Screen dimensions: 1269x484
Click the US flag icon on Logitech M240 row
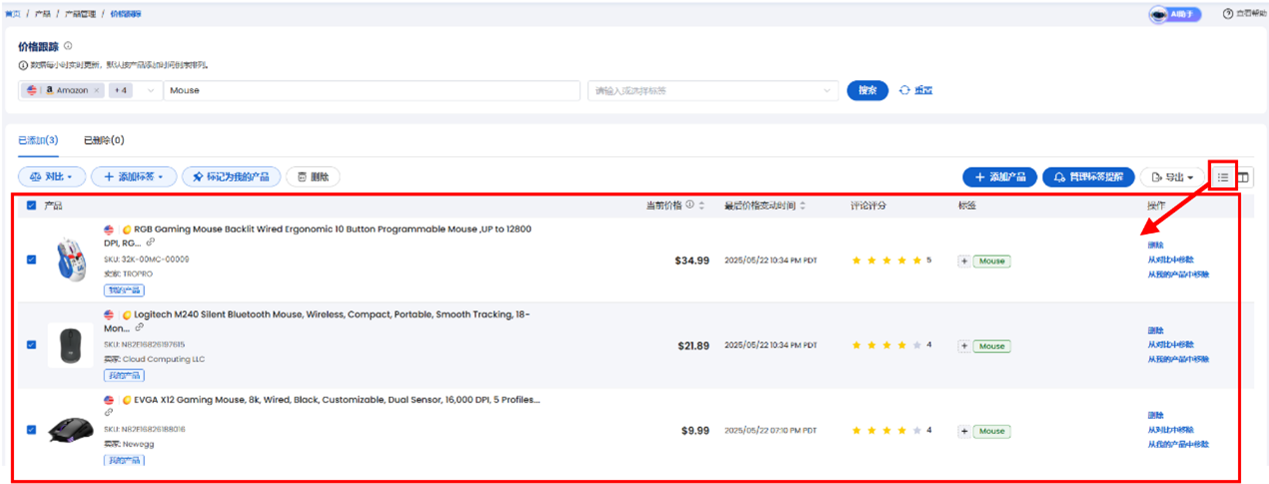pos(109,314)
